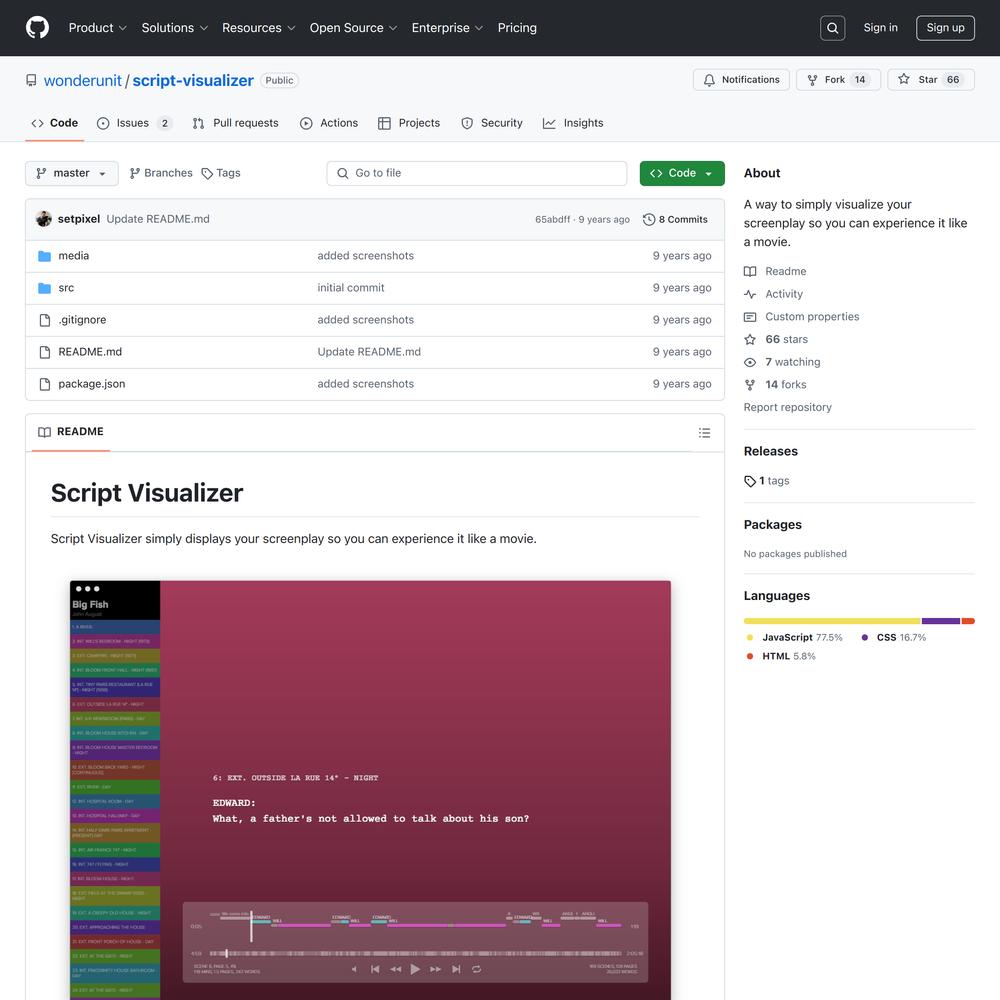The height and width of the screenshot is (1000, 1000).
Task: Select the README tab heading
Action: click(71, 432)
